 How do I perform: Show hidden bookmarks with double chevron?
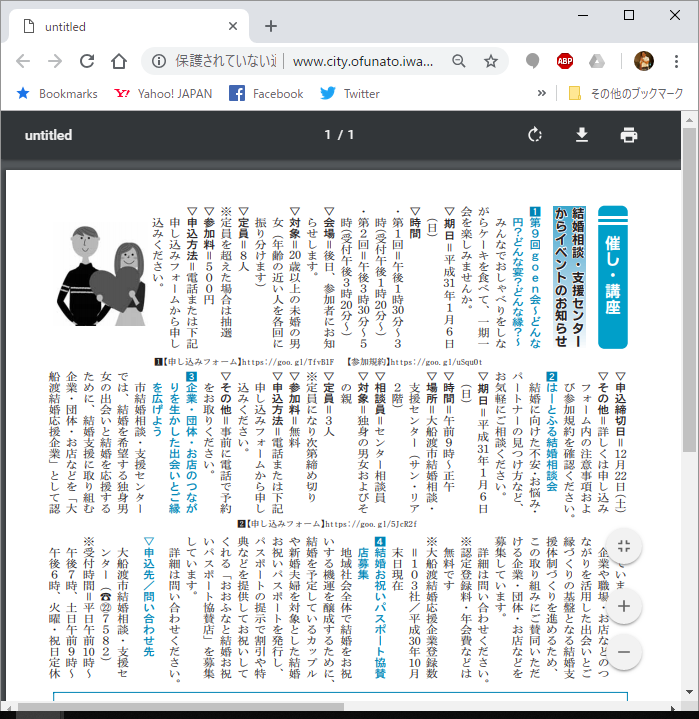tap(542, 94)
